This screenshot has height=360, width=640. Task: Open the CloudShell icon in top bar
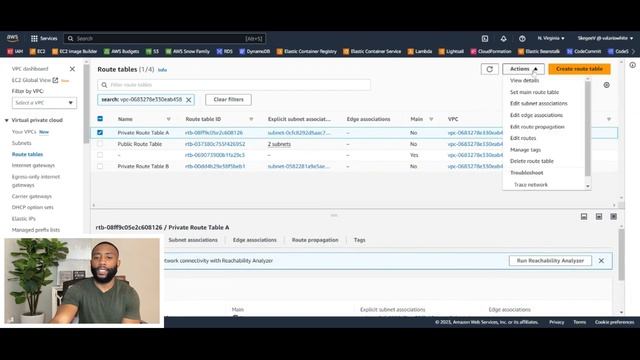[484, 38]
